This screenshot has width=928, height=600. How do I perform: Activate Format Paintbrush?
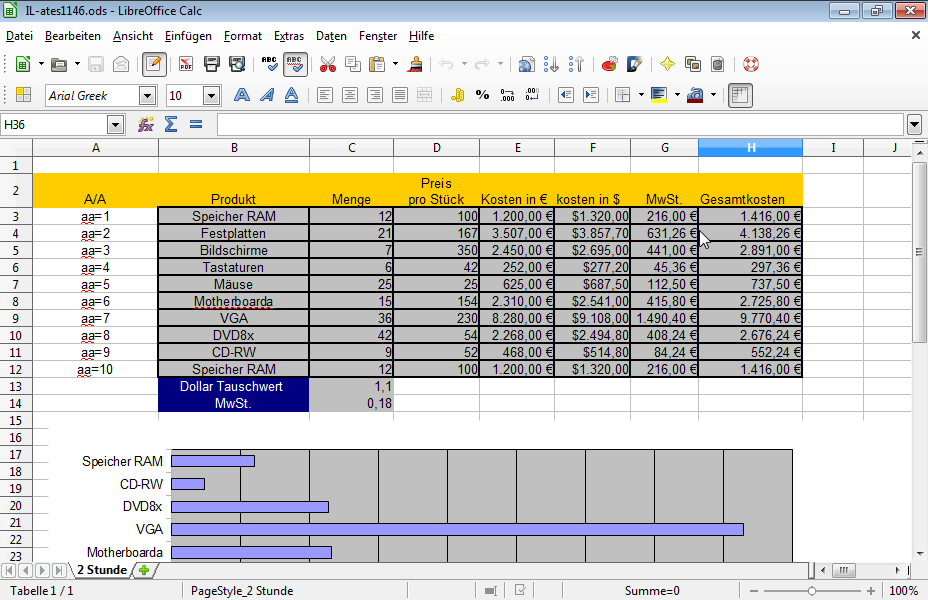click(x=415, y=64)
